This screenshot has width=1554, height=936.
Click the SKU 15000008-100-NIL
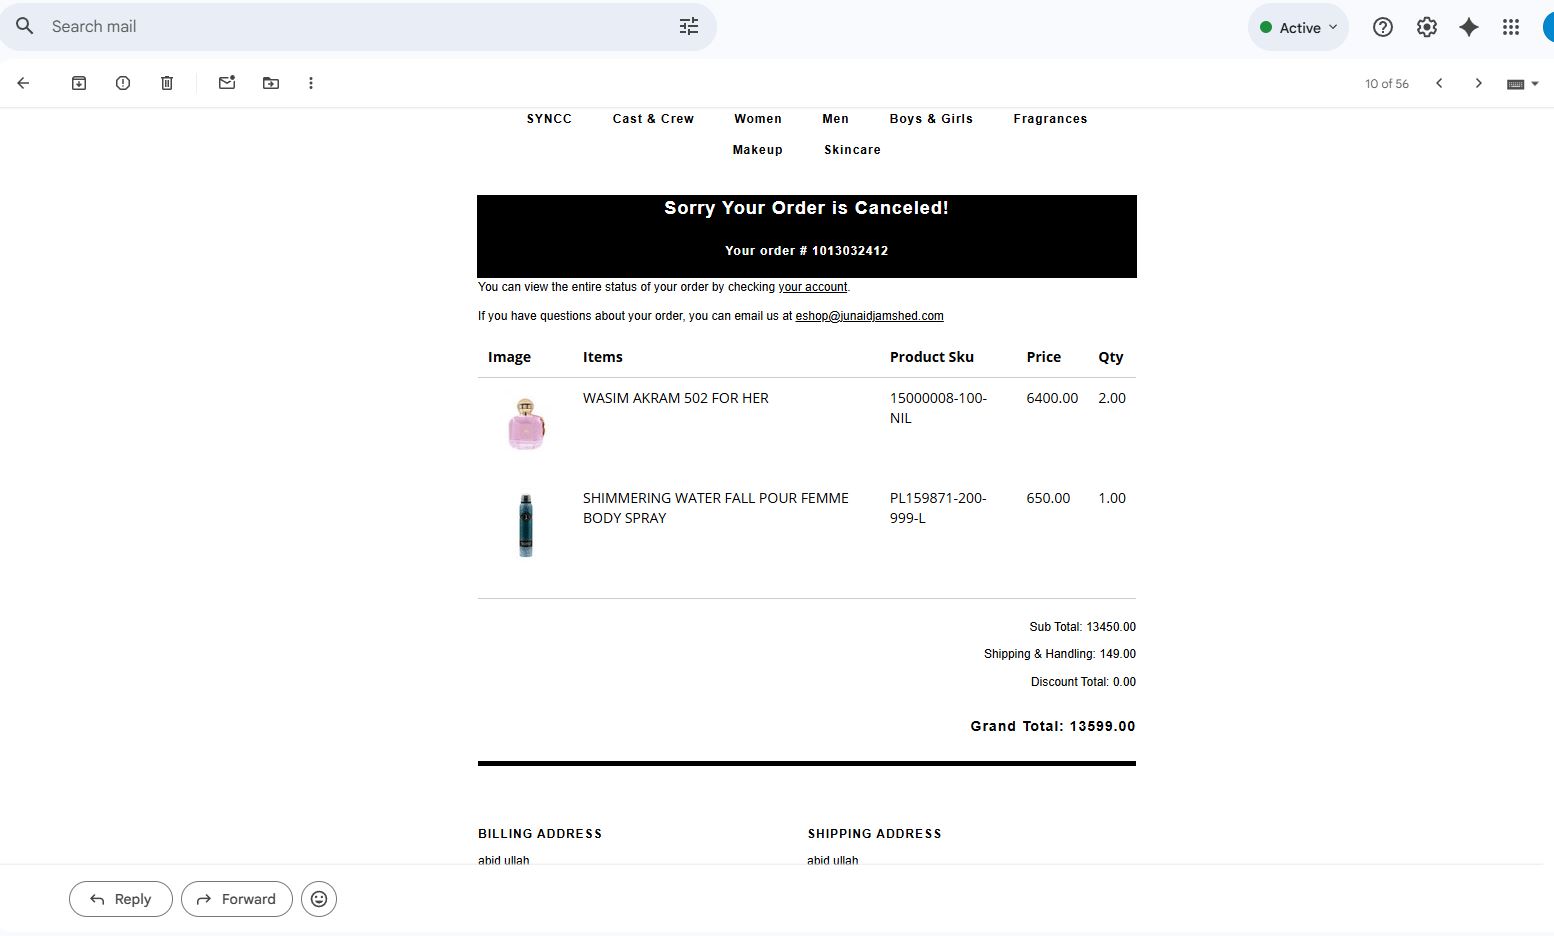click(x=938, y=408)
